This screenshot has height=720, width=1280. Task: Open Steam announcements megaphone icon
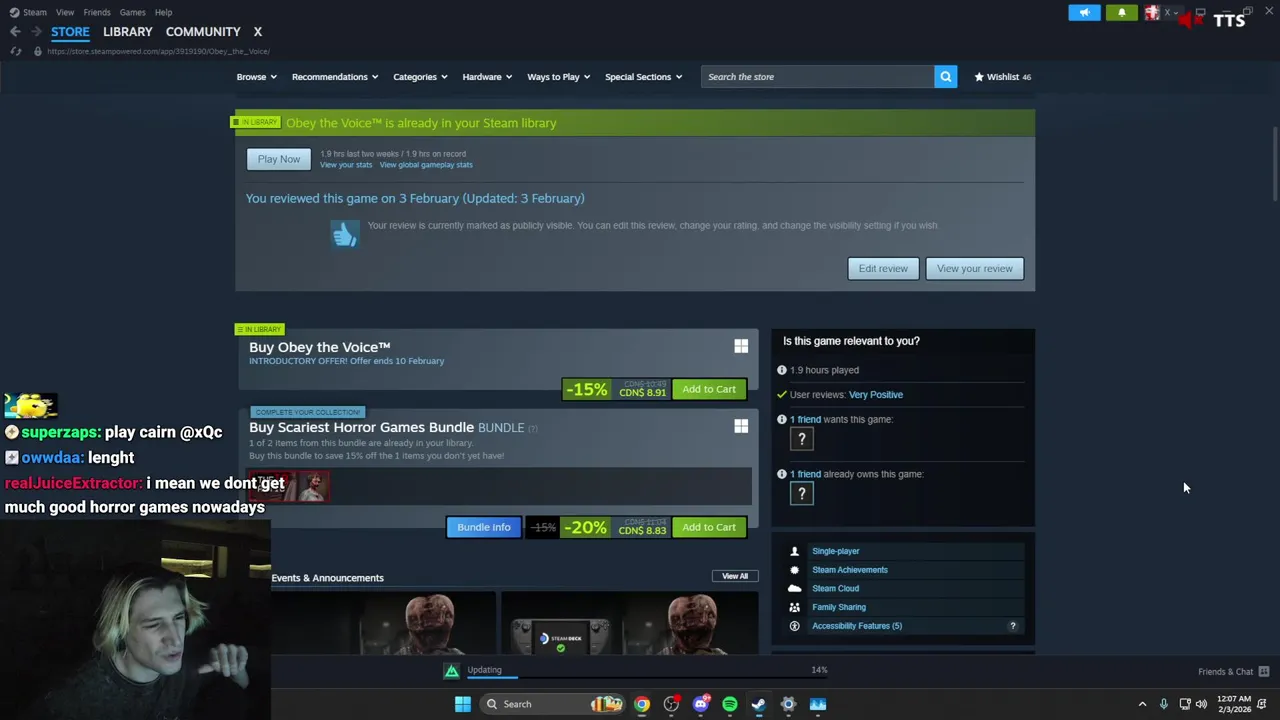(1084, 12)
